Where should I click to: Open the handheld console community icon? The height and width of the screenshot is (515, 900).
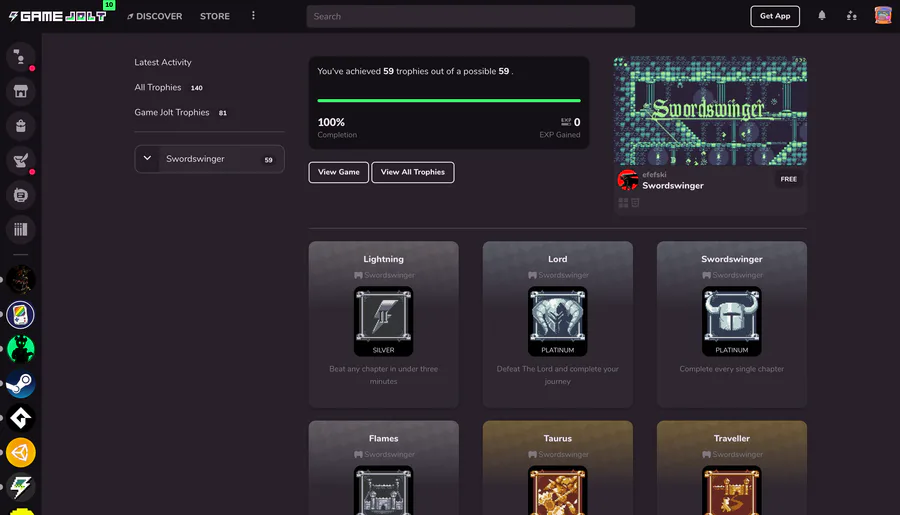21,315
